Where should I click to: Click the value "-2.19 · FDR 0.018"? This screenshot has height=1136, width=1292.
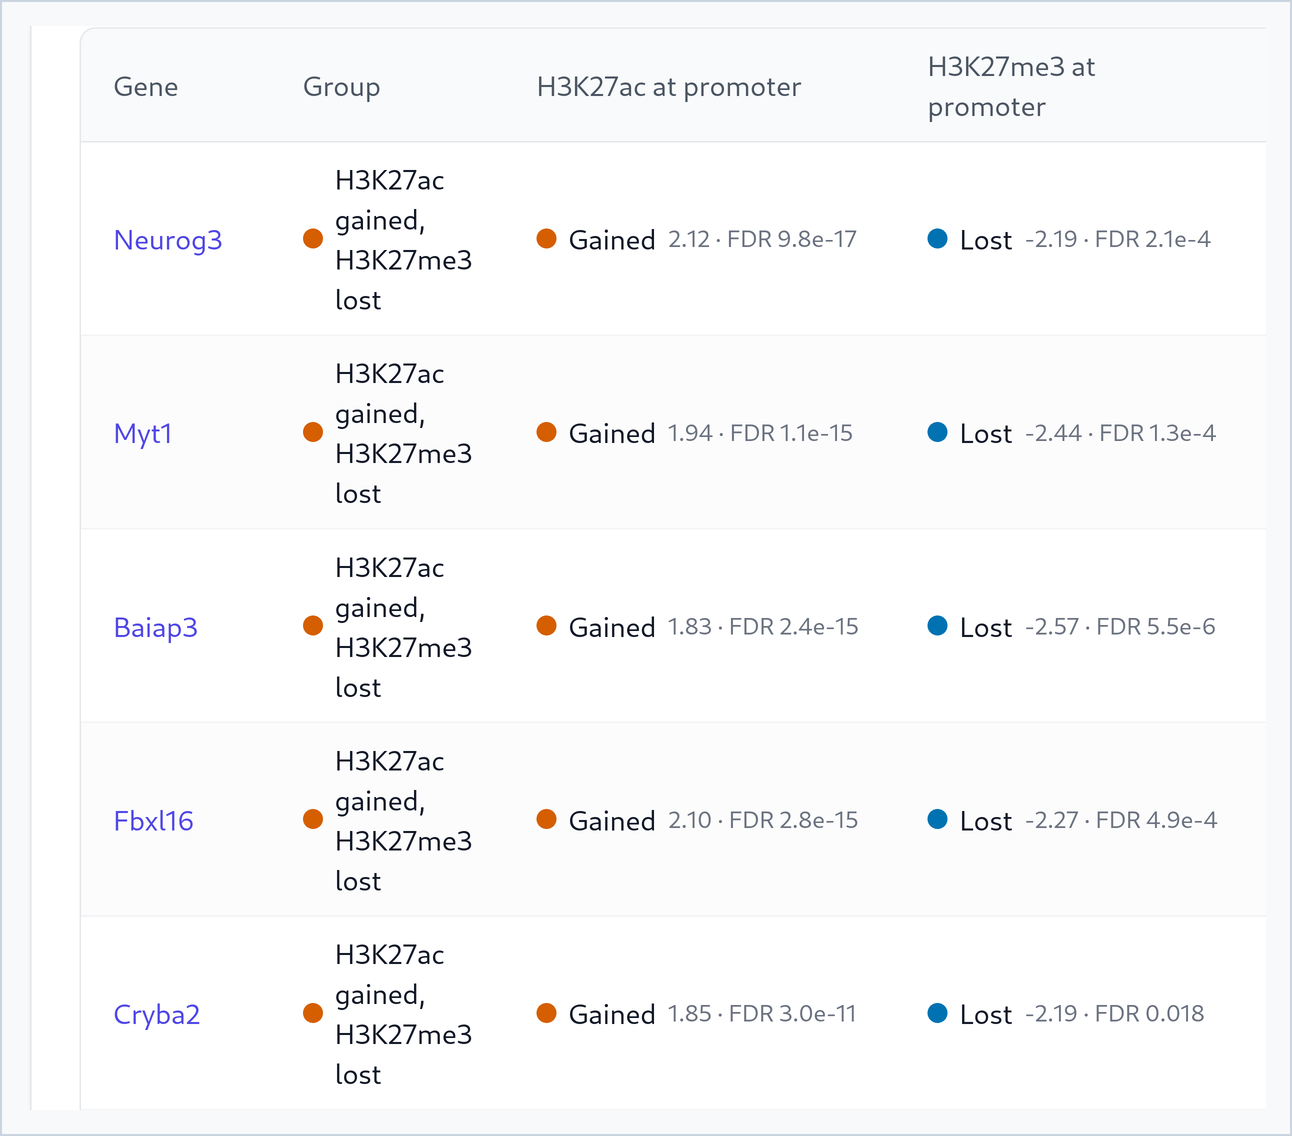pos(1115,1014)
